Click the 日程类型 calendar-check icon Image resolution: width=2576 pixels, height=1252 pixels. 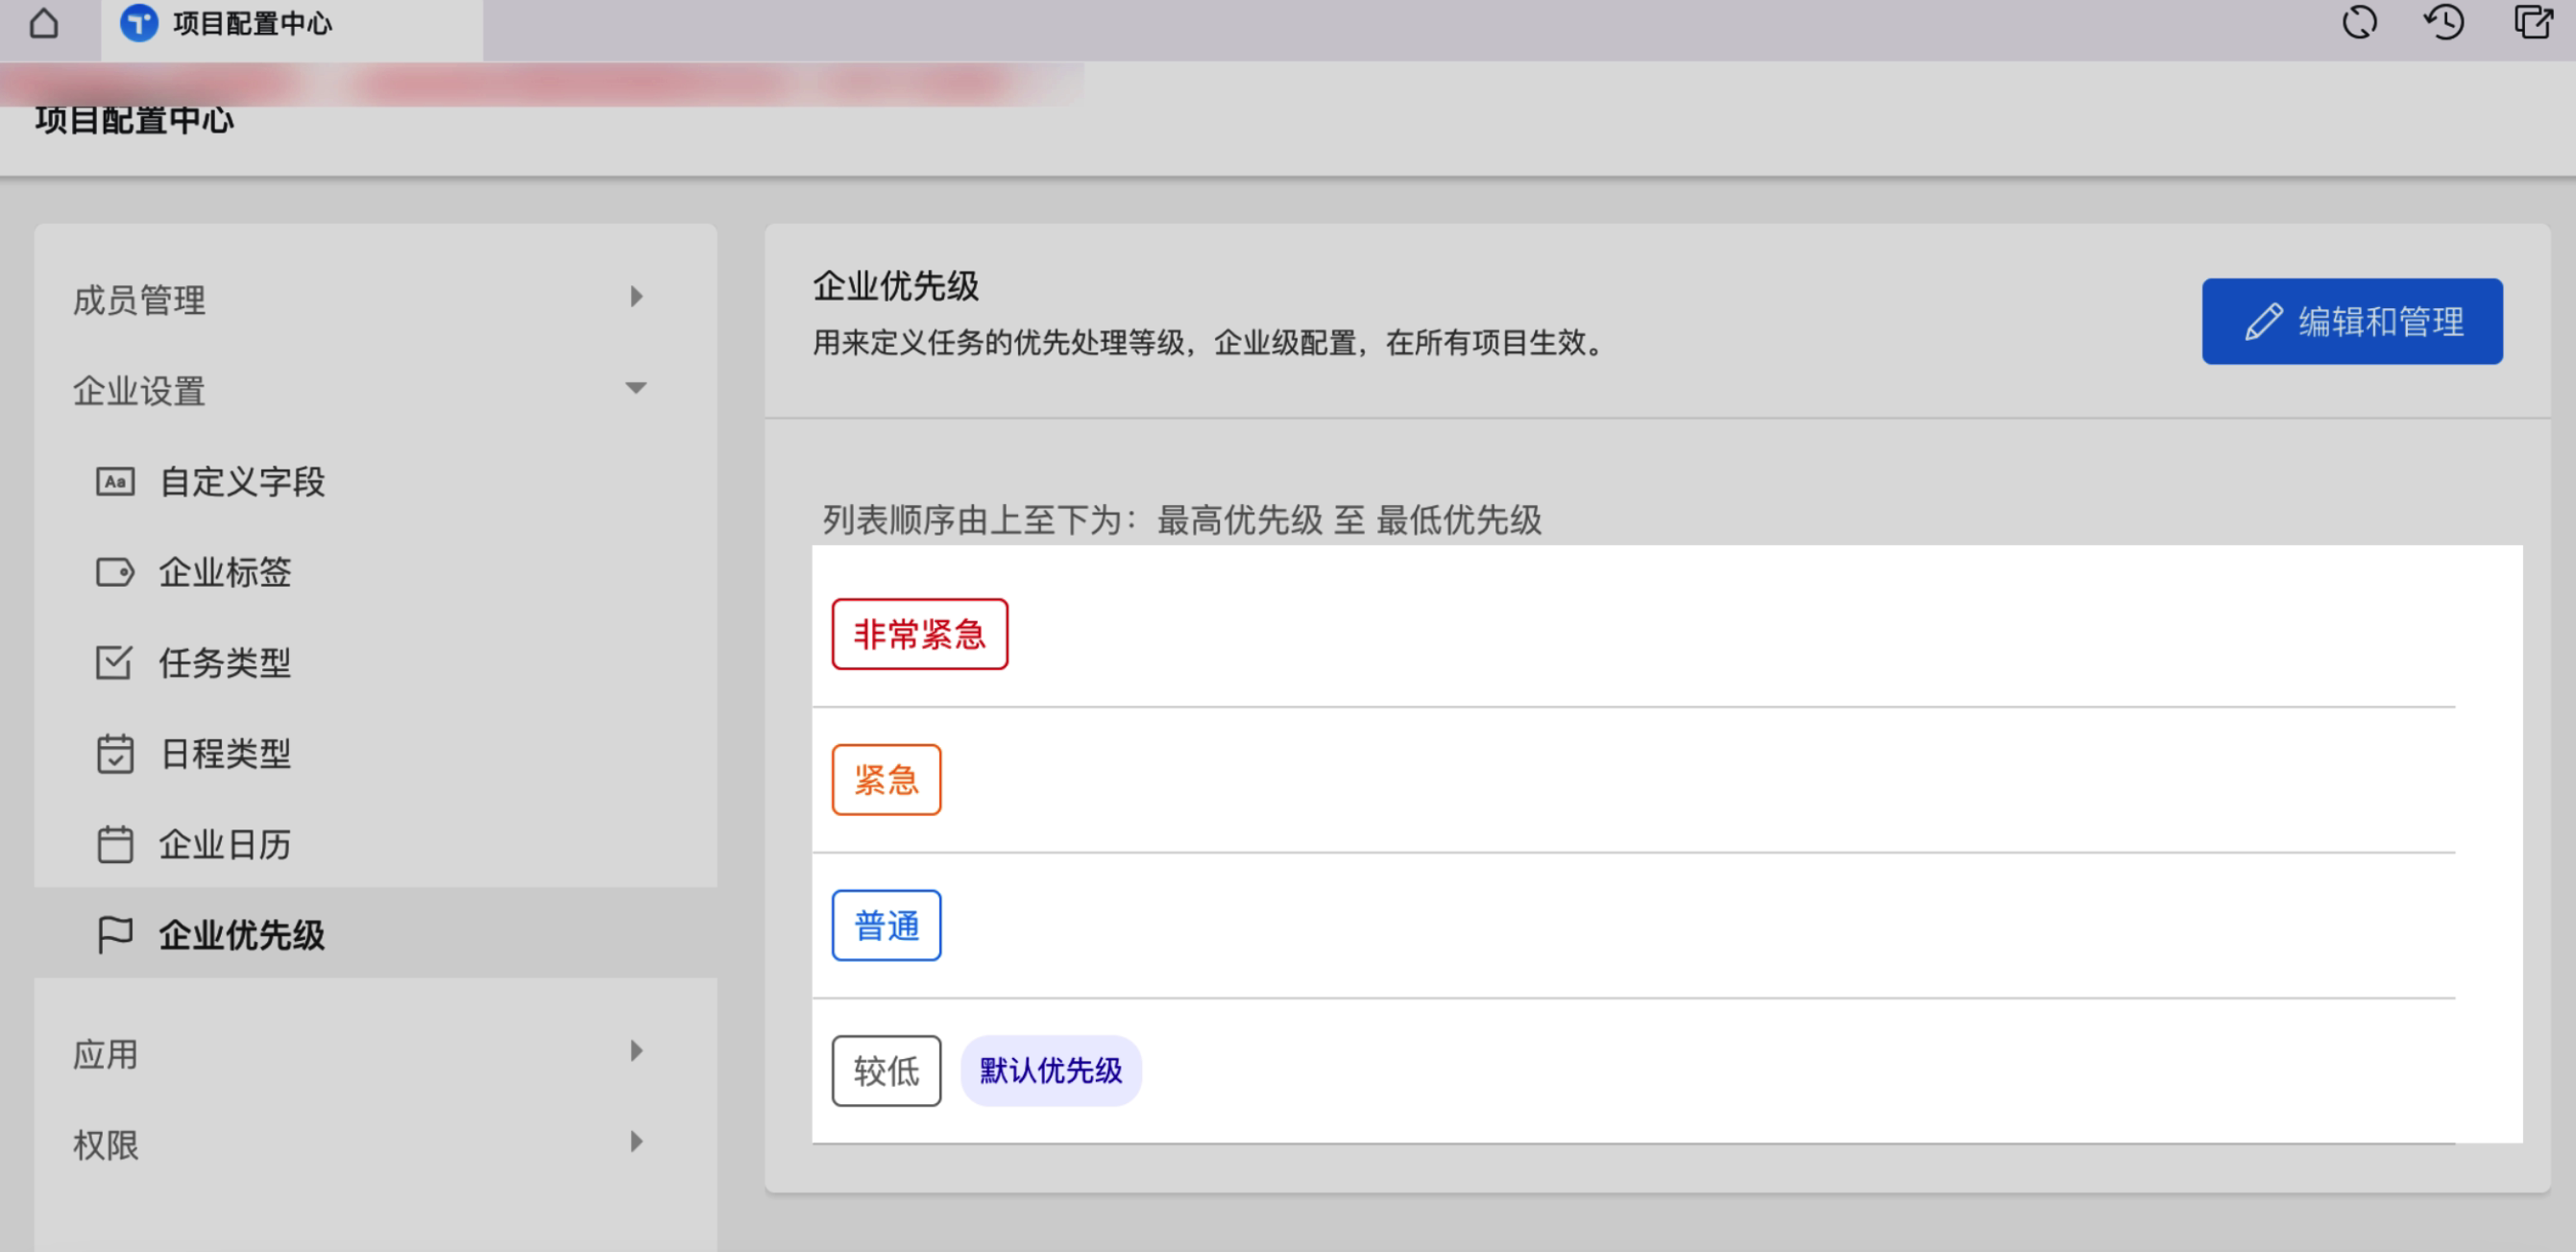pyautogui.click(x=115, y=754)
